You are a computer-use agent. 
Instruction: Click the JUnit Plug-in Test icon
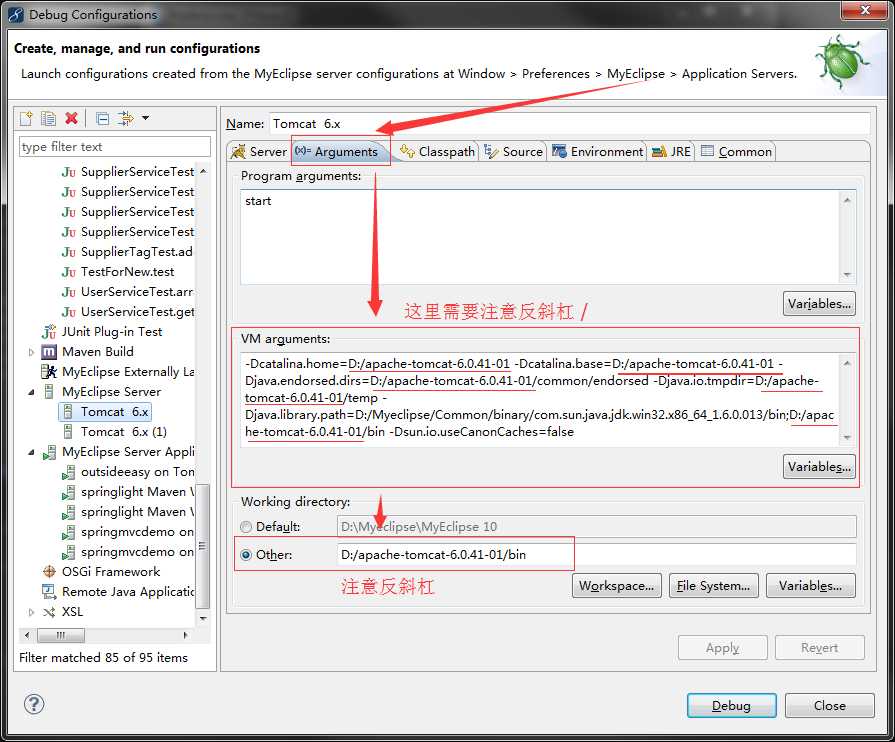pos(49,332)
